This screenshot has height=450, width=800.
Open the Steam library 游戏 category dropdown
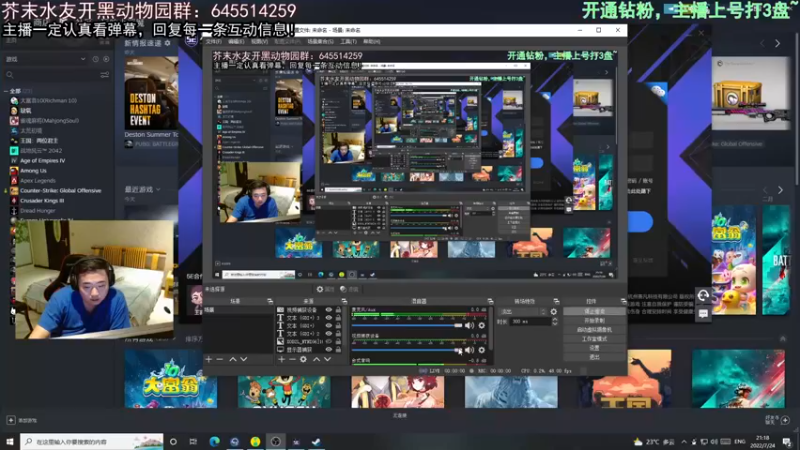(x=45, y=59)
